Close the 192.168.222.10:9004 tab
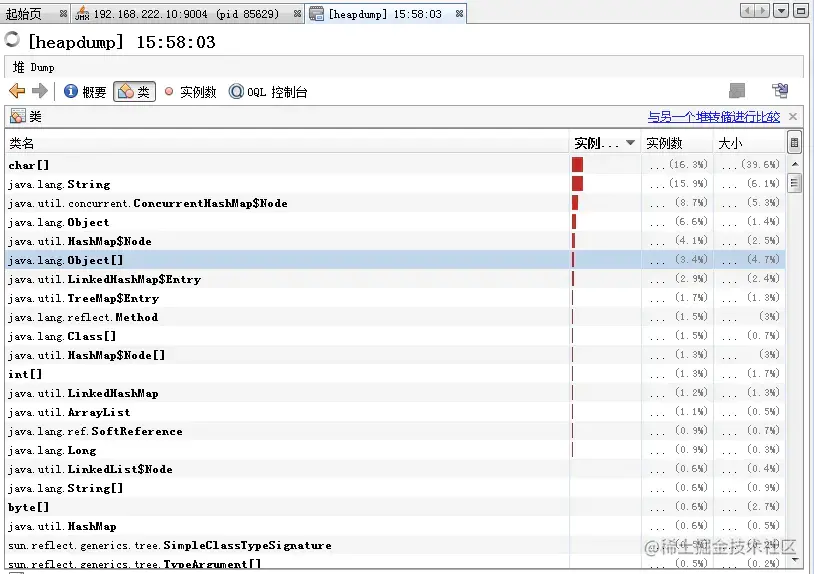The height and width of the screenshot is (574, 814). pos(297,14)
